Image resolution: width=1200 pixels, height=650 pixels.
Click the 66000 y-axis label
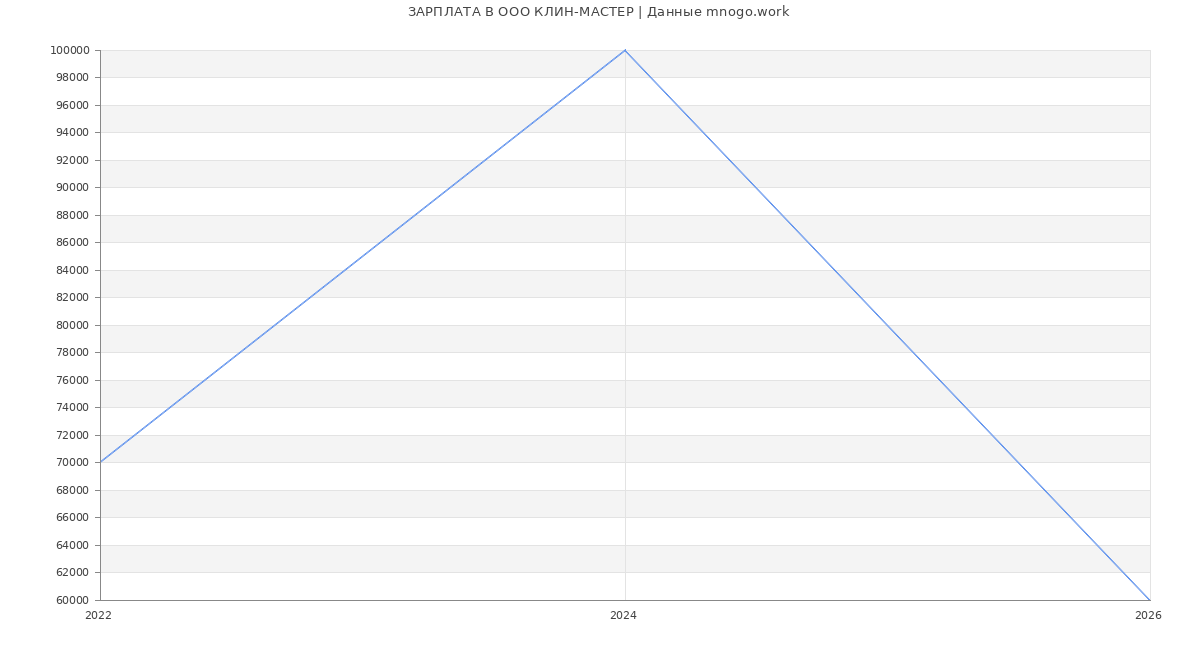pyautogui.click(x=73, y=518)
